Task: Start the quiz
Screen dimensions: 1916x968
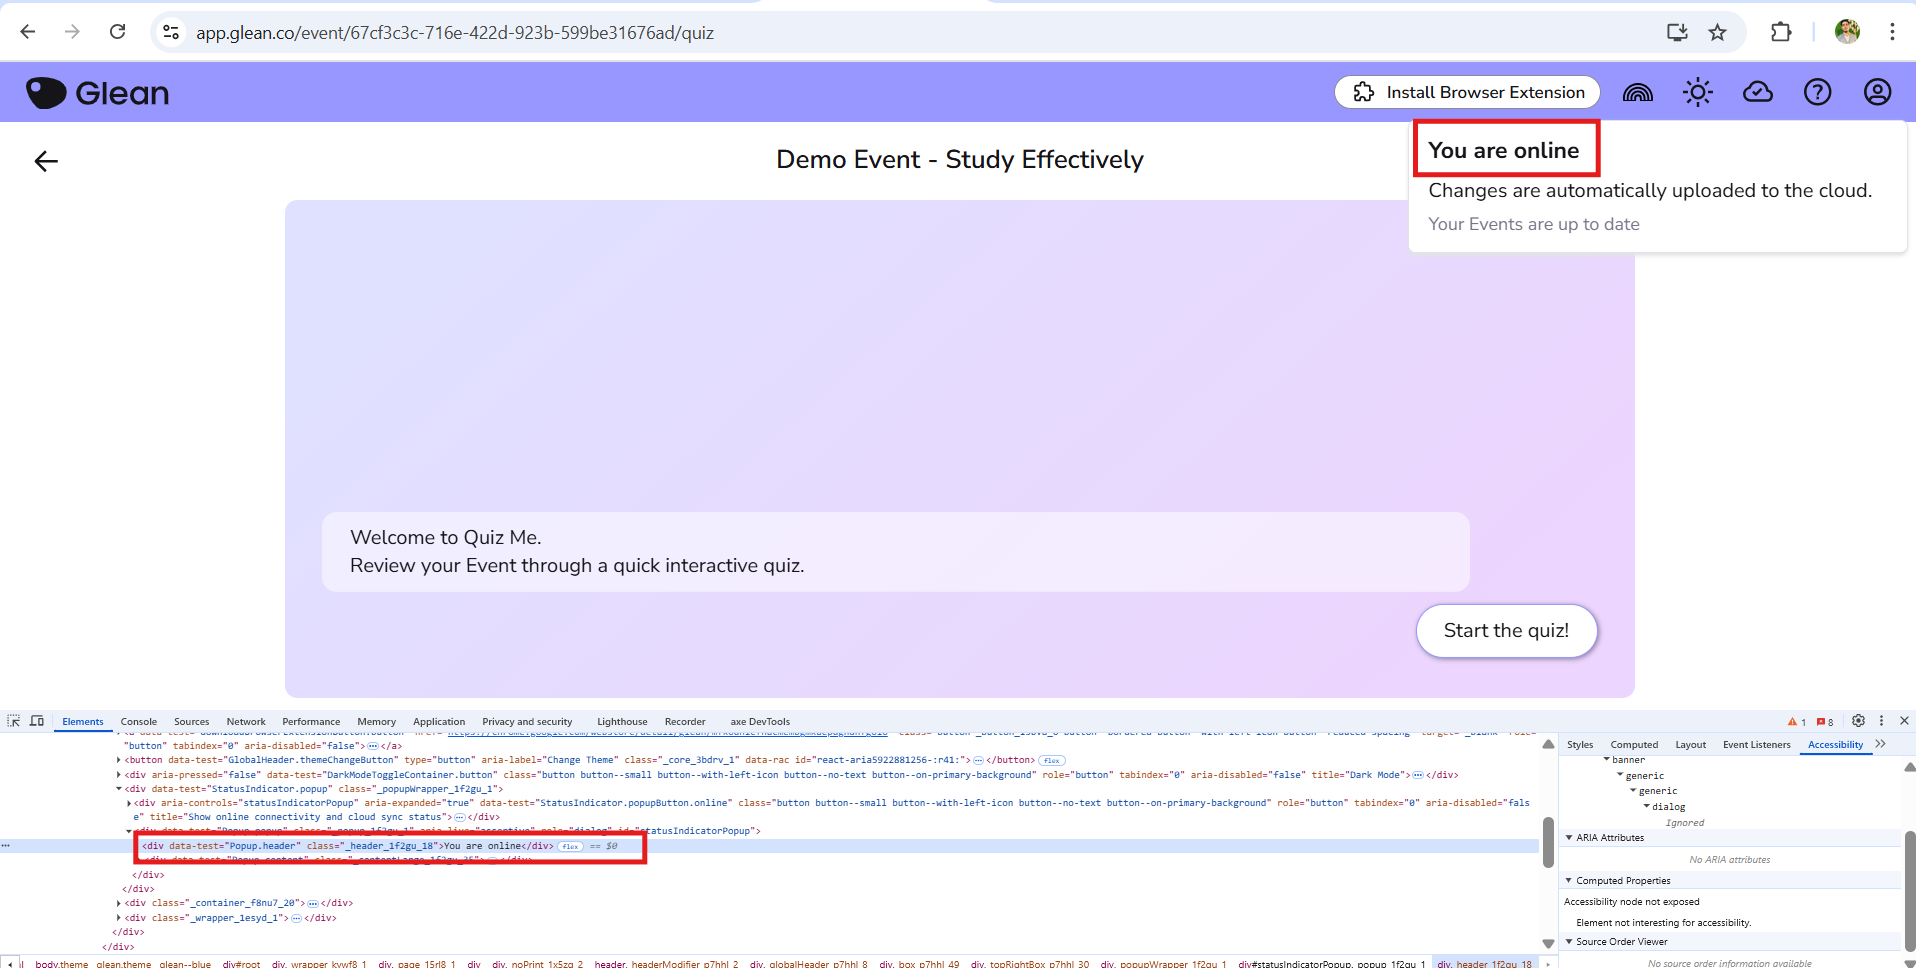Action: coord(1506,631)
